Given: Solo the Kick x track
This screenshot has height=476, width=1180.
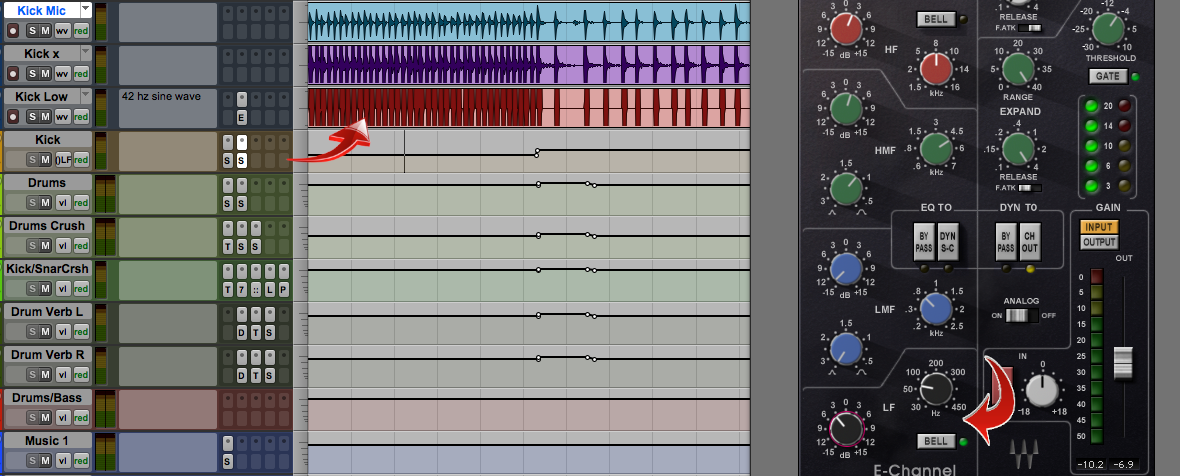Looking at the screenshot, I should (30, 73).
